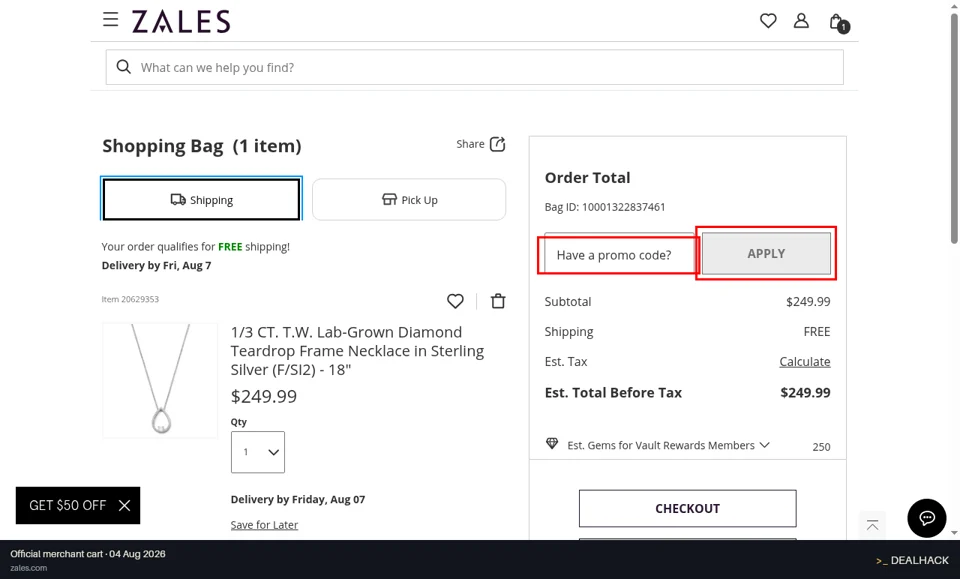Select the Shipping tab
960x579 pixels.
[x=201, y=200]
